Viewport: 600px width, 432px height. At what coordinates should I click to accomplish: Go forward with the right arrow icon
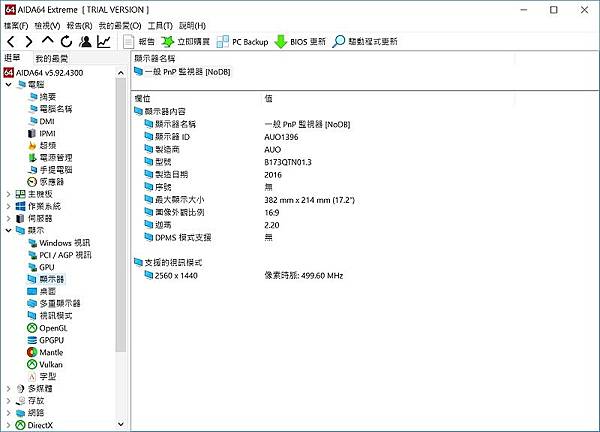click(29, 41)
